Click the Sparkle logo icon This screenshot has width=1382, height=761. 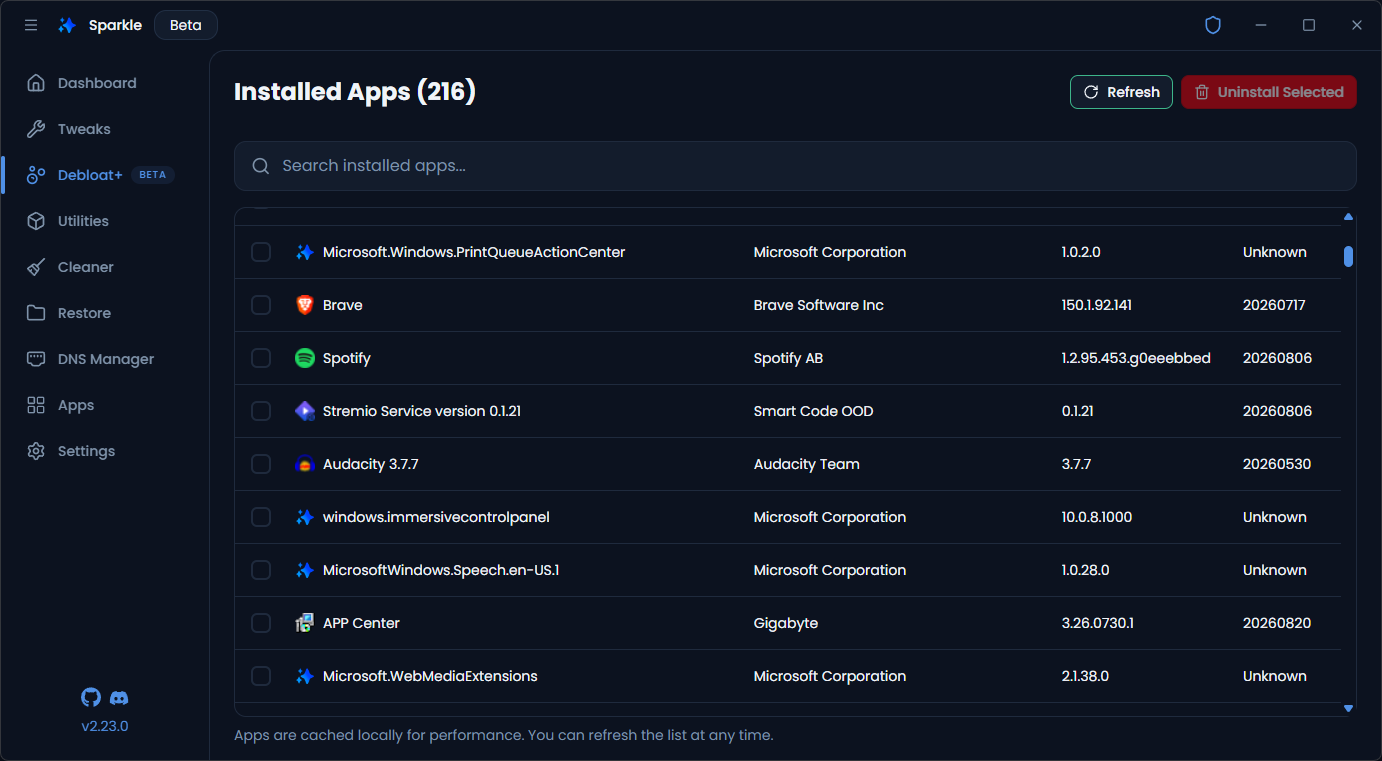pos(67,25)
